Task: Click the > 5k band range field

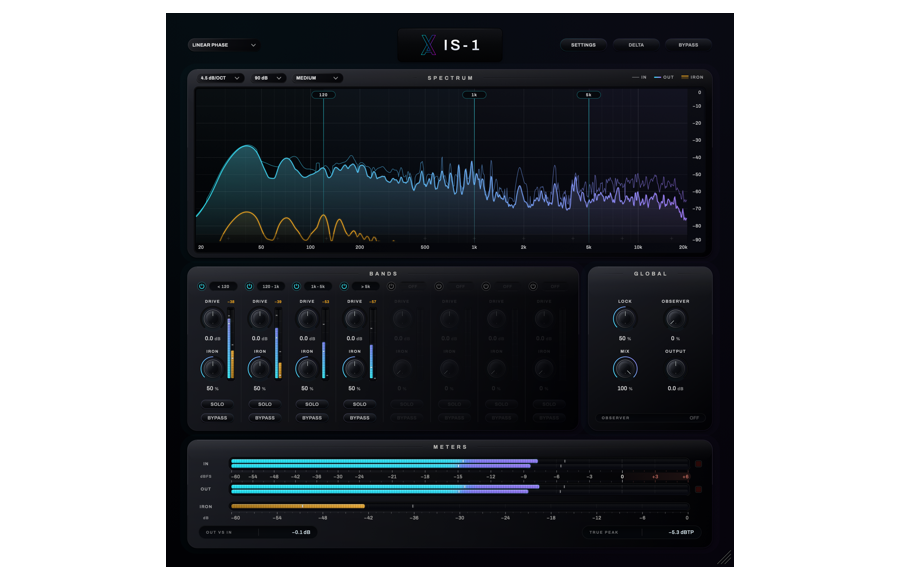Action: tap(366, 286)
